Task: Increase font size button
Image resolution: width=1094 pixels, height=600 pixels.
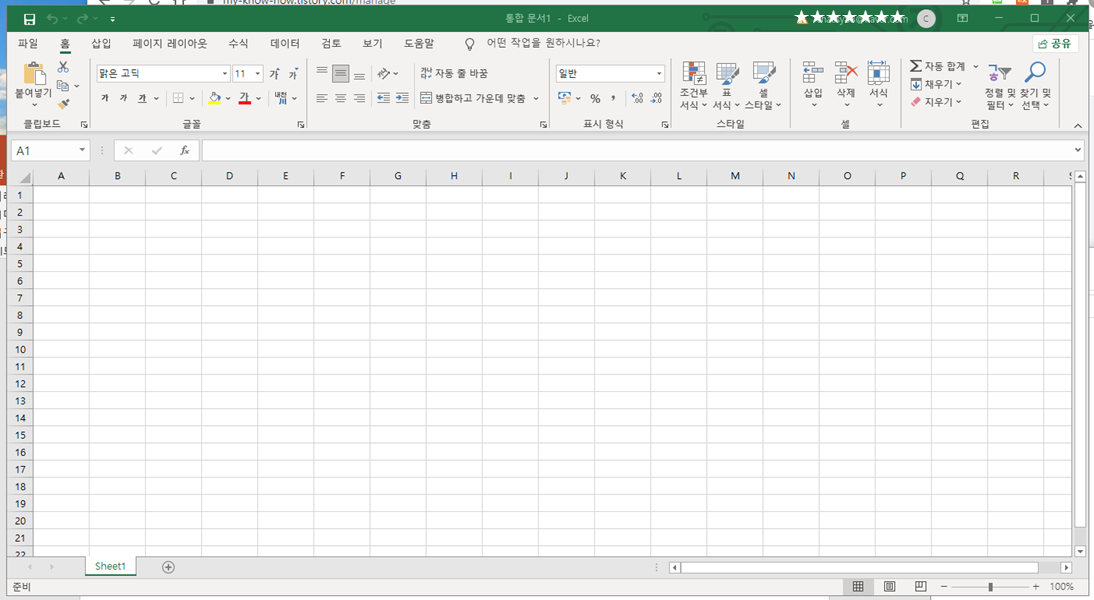Action: pyautogui.click(x=275, y=73)
